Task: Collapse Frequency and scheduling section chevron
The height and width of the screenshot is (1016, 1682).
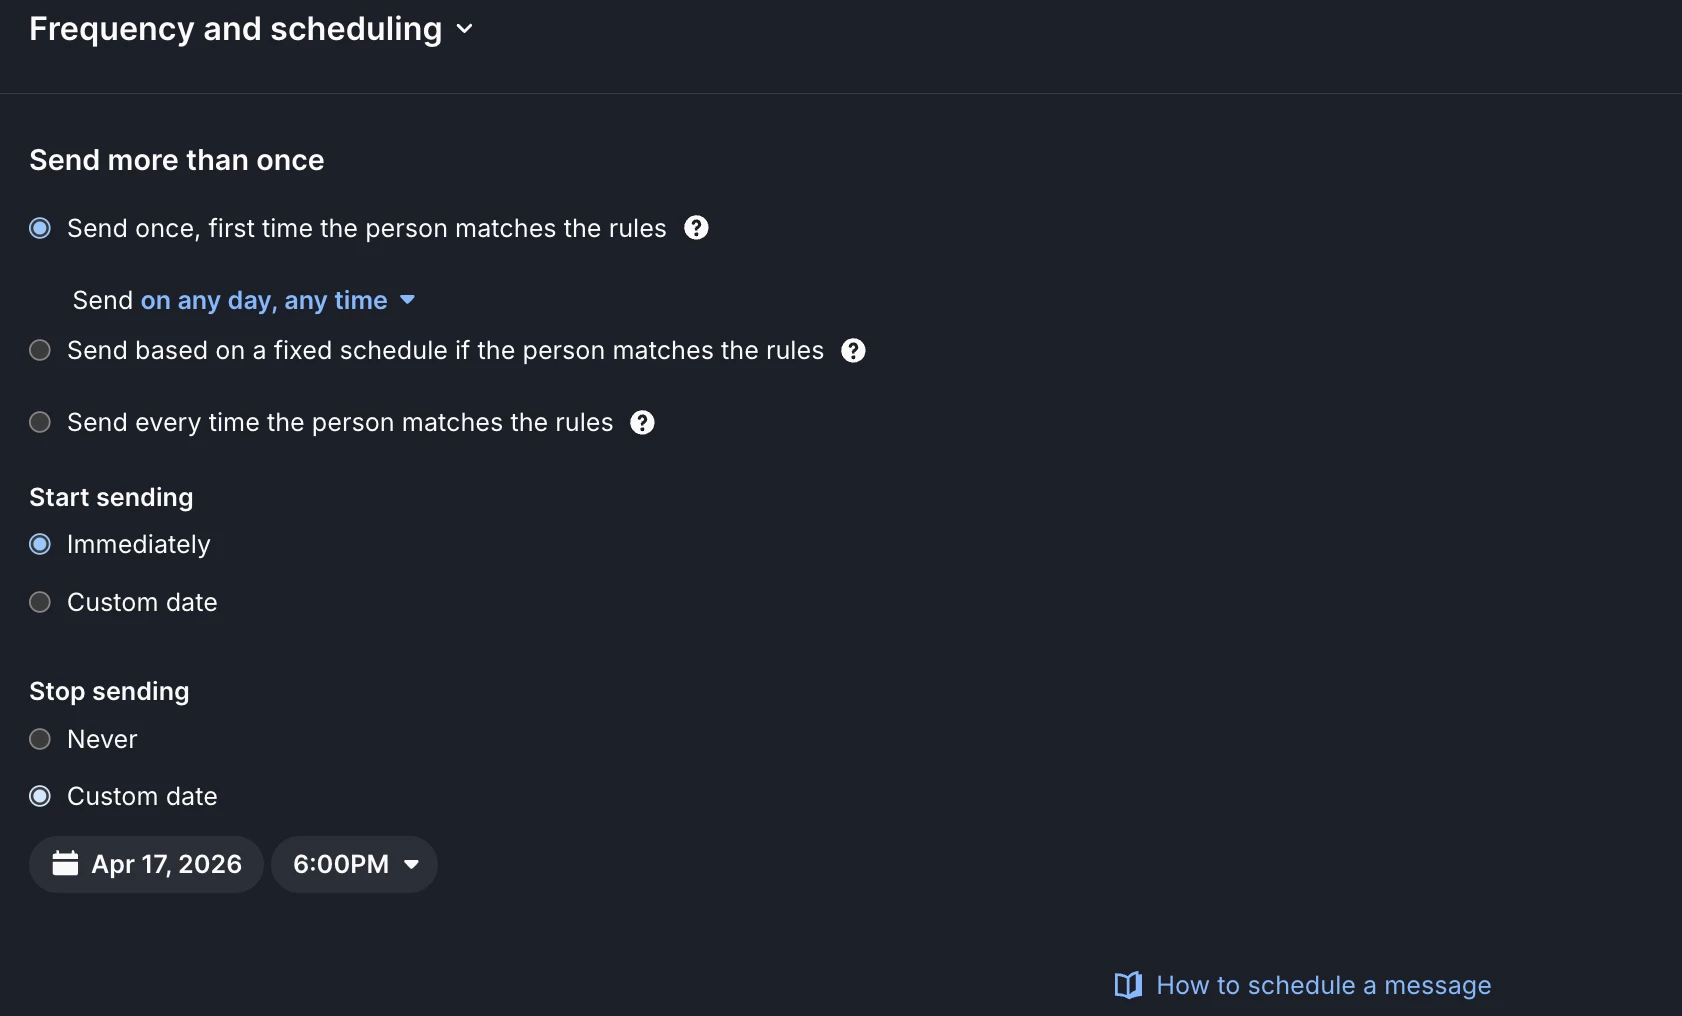Action: tap(464, 29)
